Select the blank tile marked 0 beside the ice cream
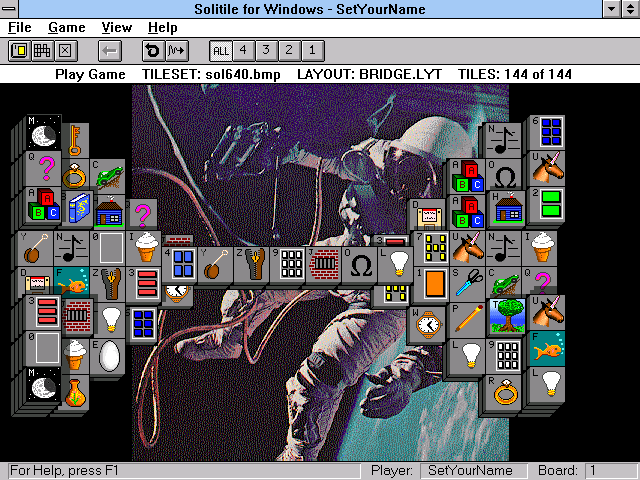Screen dimensions: 640x480 coord(107,248)
